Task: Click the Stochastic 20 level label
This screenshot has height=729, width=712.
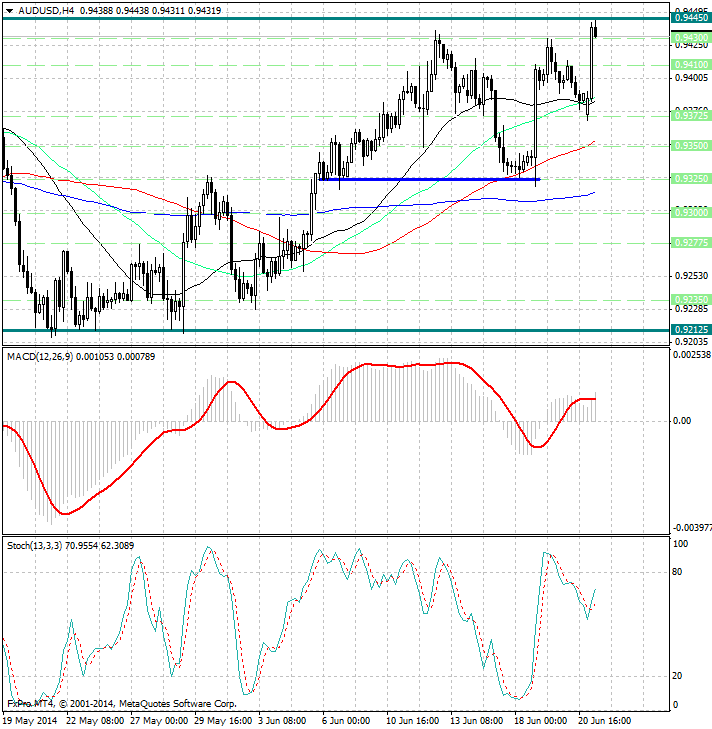Action: tap(678, 676)
